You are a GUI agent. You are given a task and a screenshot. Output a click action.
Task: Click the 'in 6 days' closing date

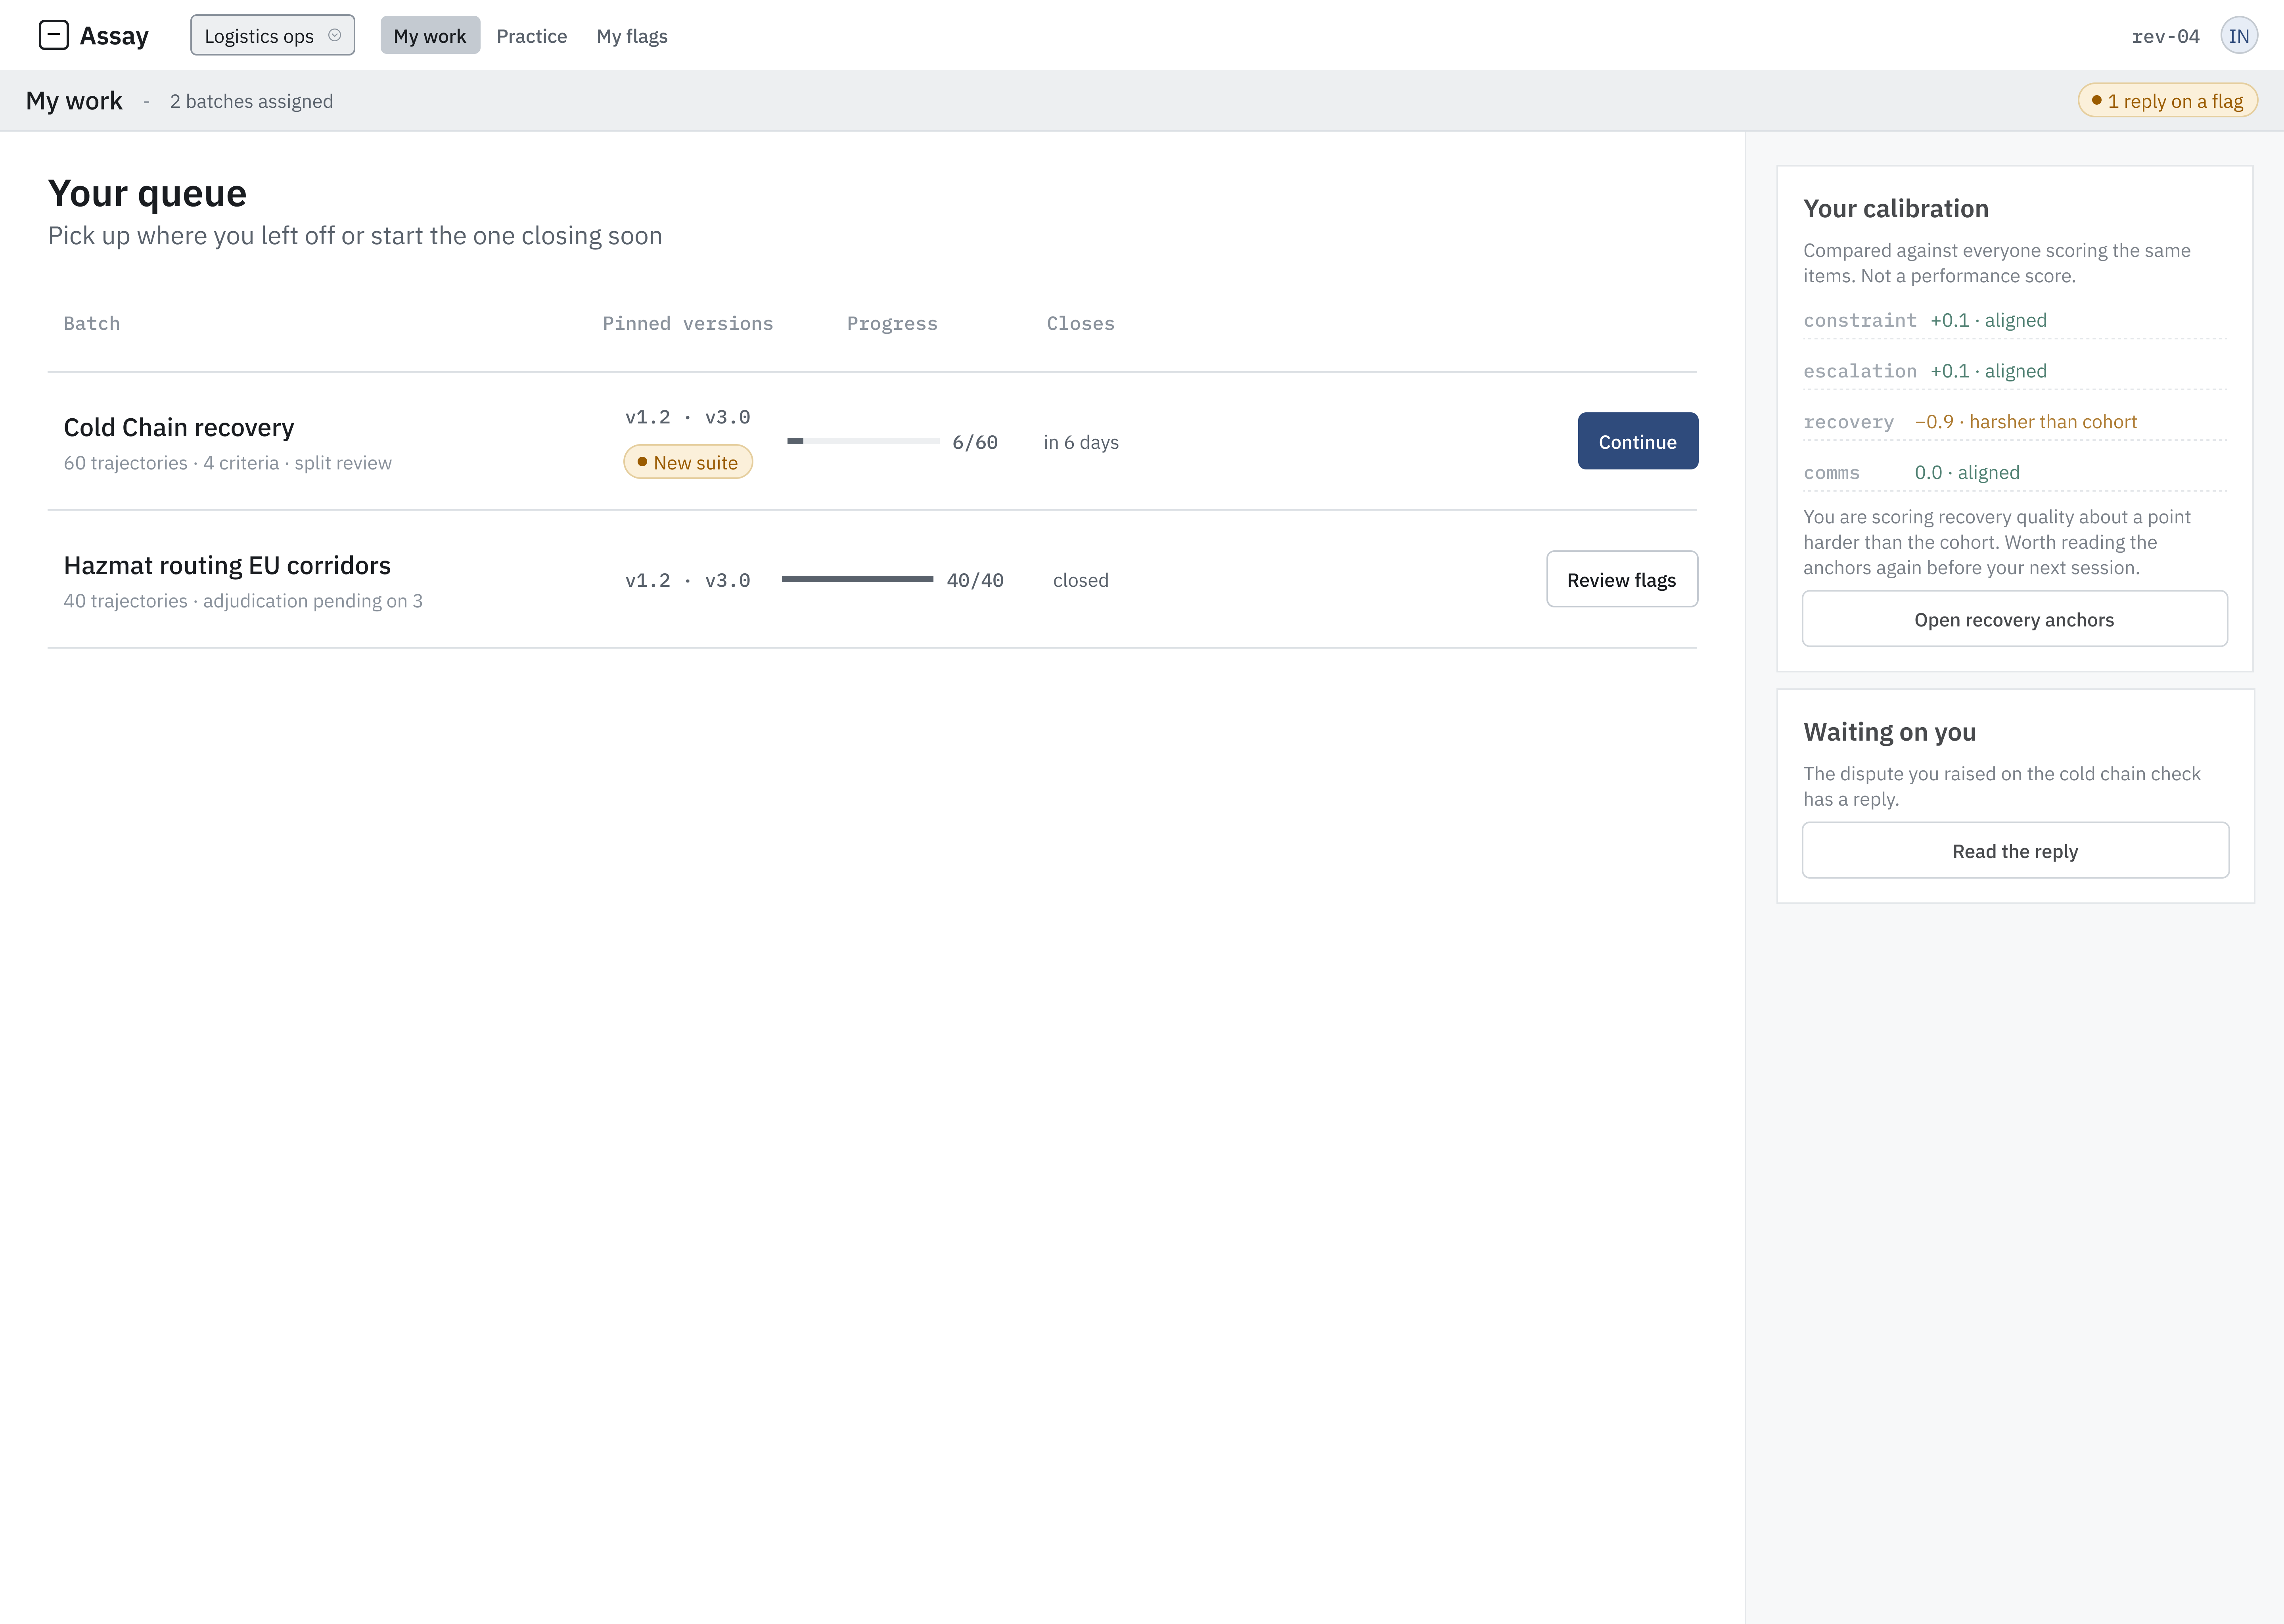[x=1081, y=442]
